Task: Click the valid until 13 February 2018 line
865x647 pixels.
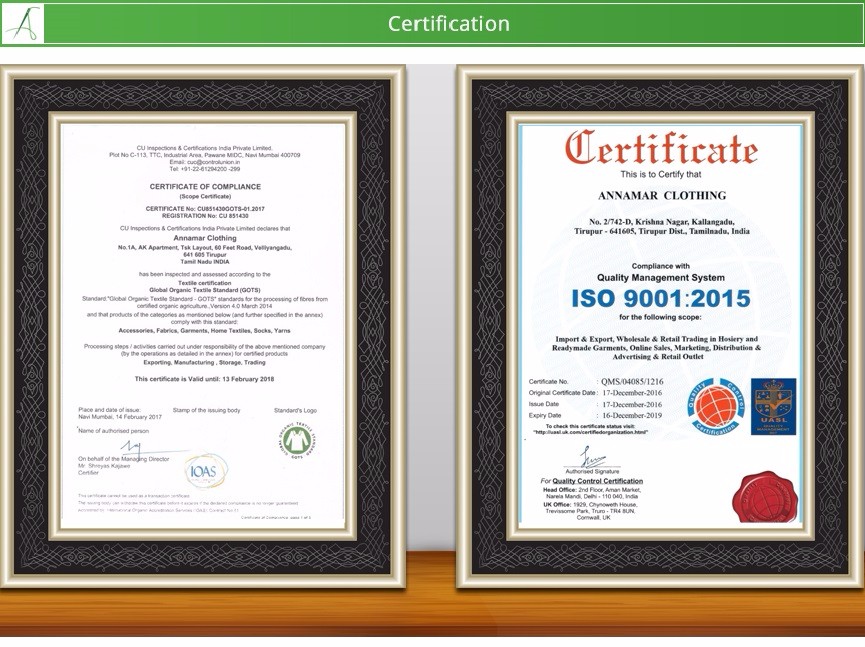Action: point(204,379)
